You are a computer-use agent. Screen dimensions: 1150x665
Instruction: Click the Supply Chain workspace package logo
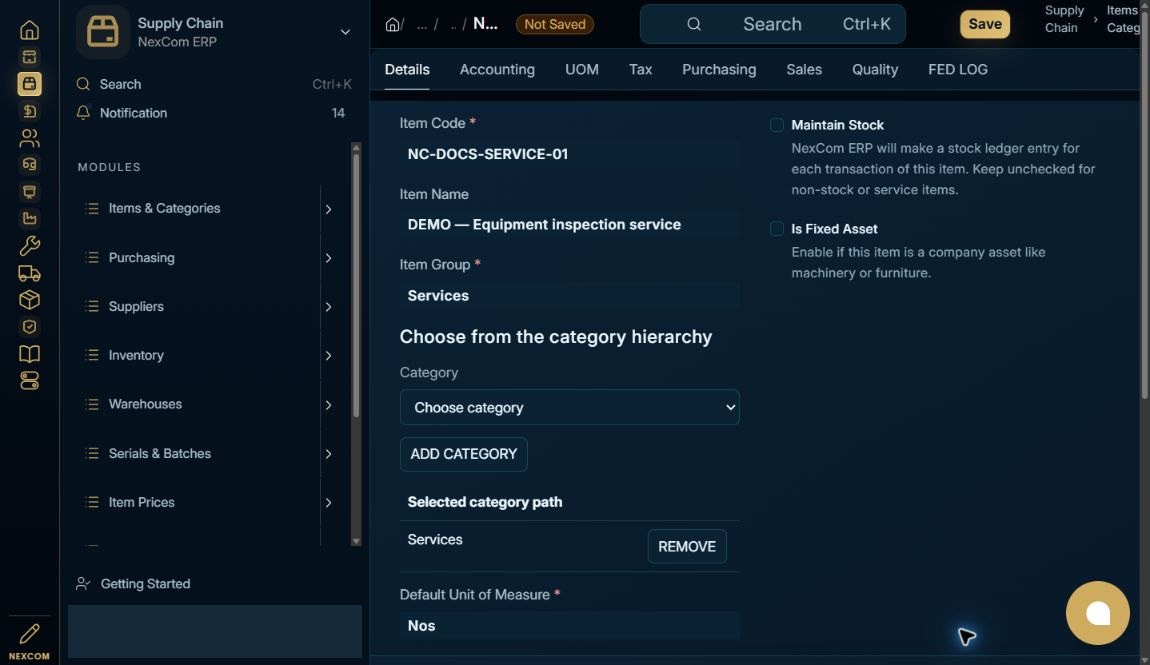(x=103, y=32)
